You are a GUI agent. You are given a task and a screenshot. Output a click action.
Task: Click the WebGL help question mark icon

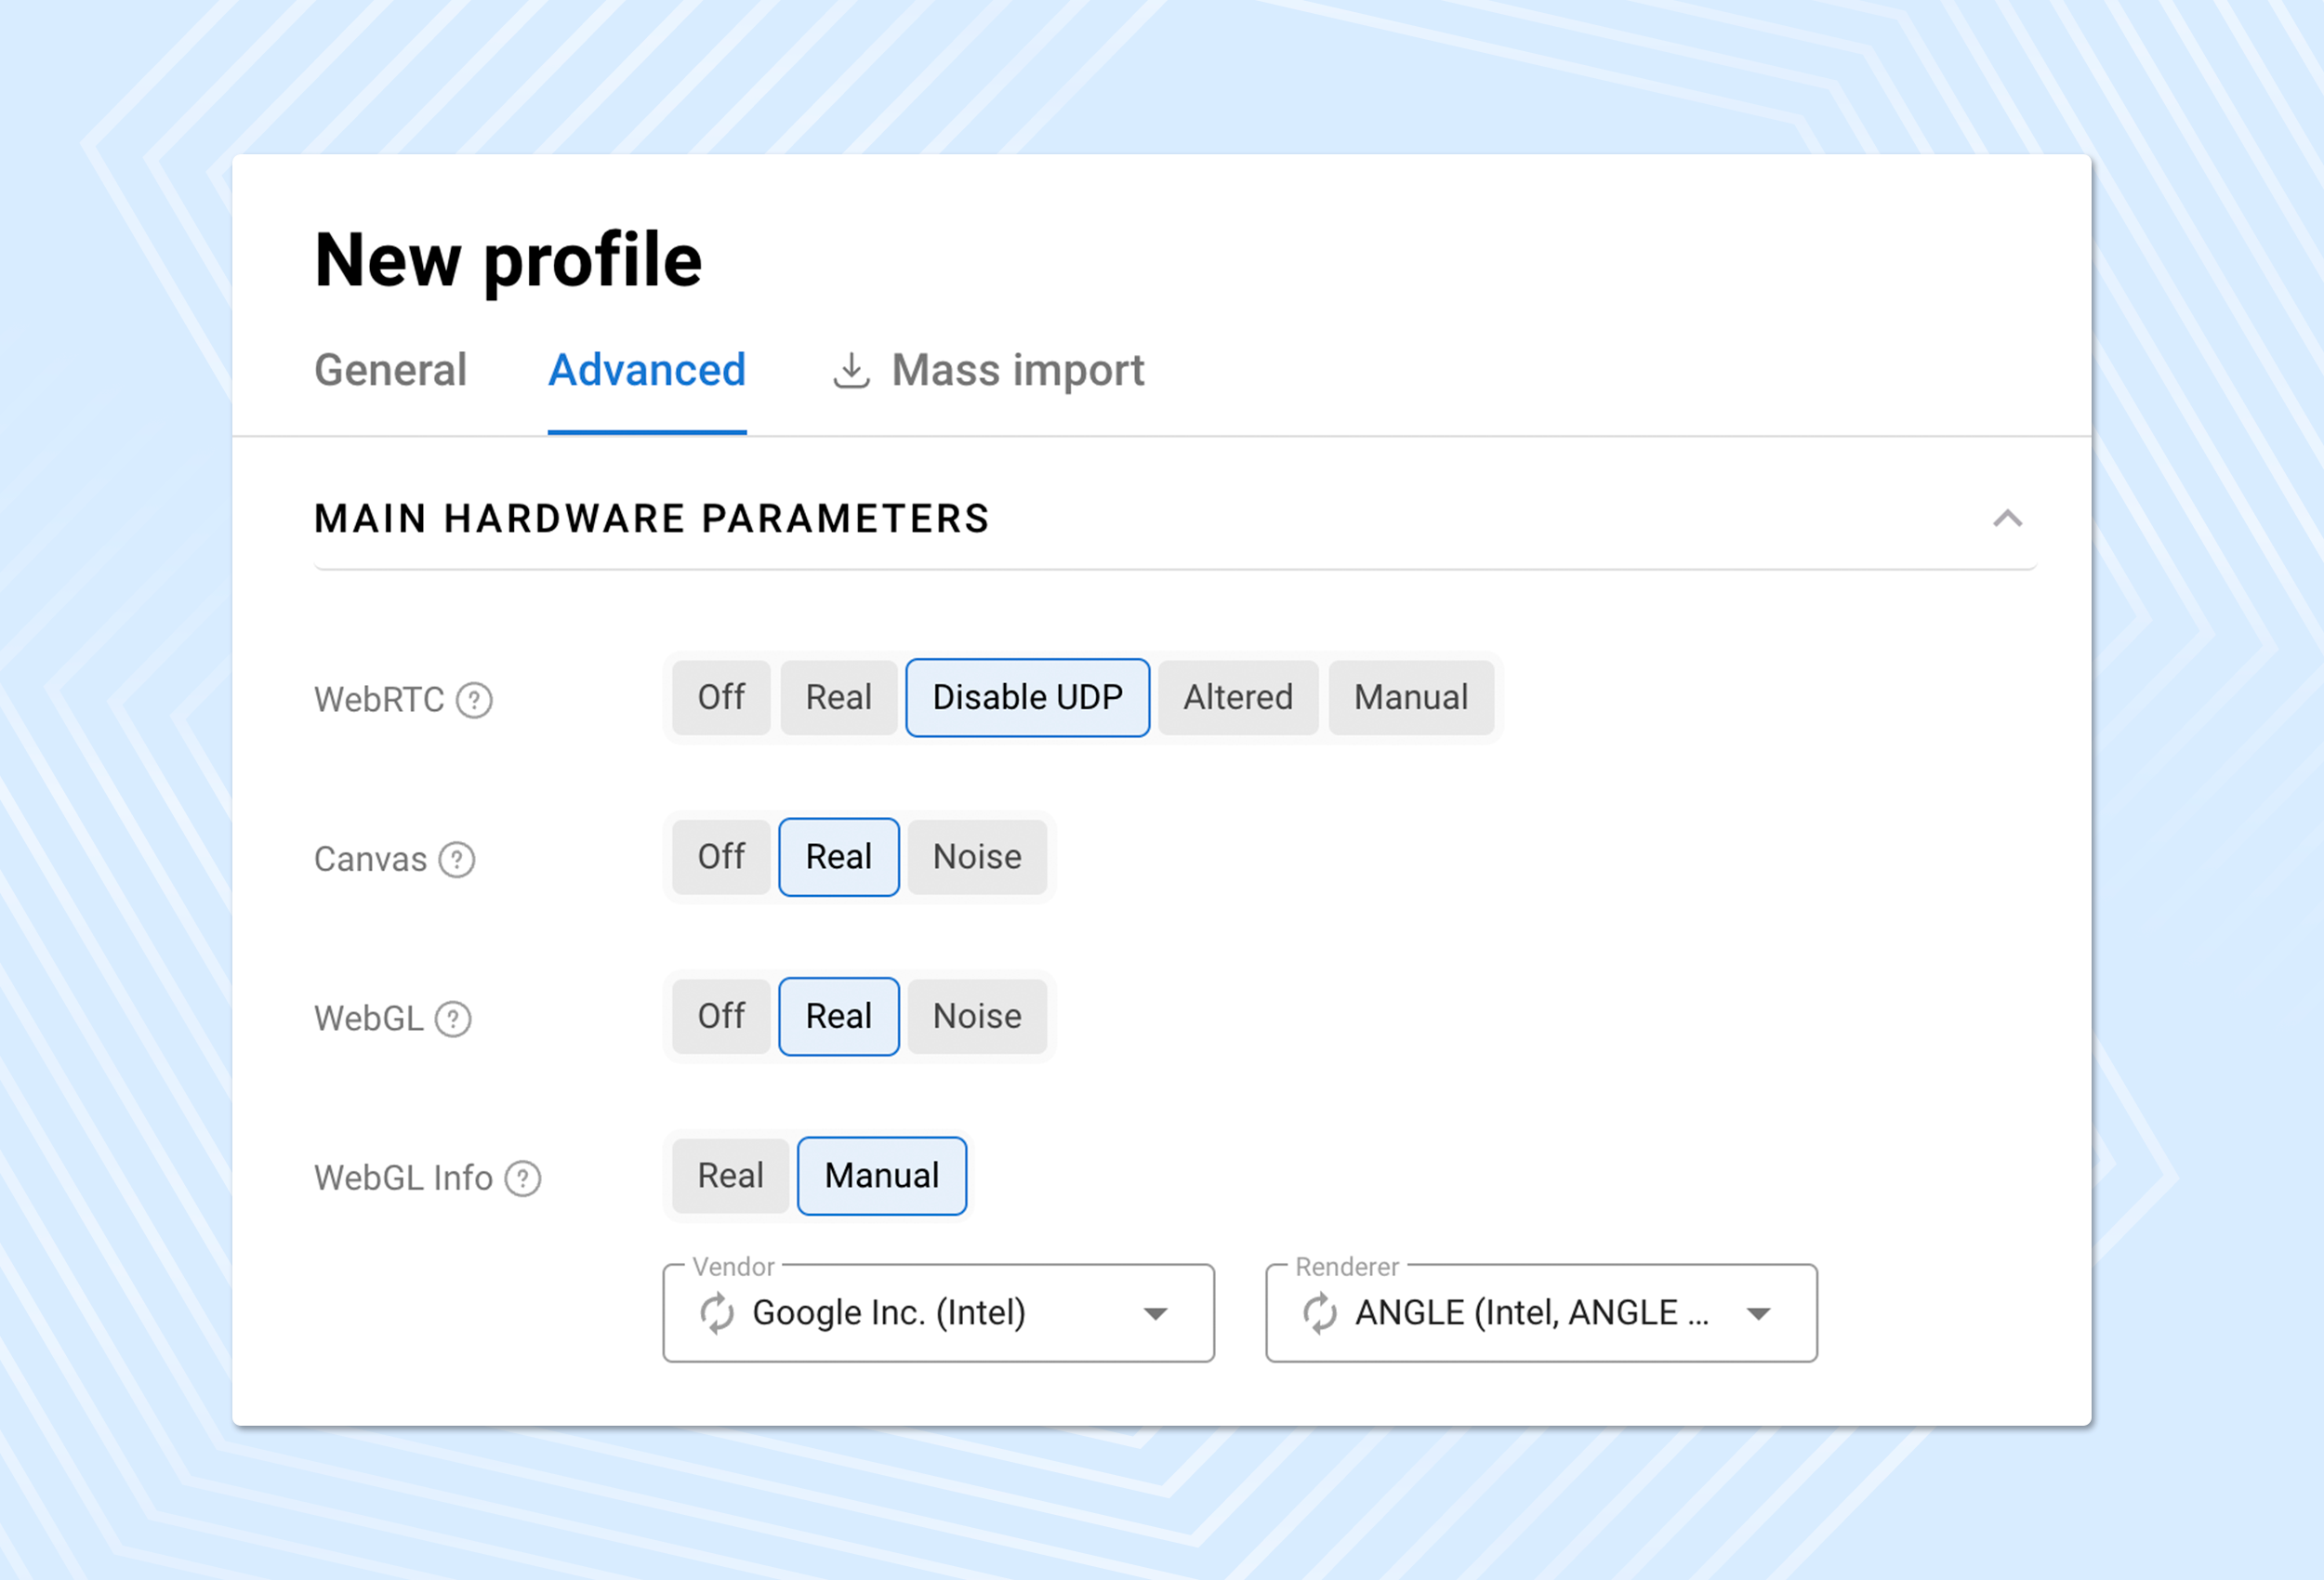click(453, 1019)
